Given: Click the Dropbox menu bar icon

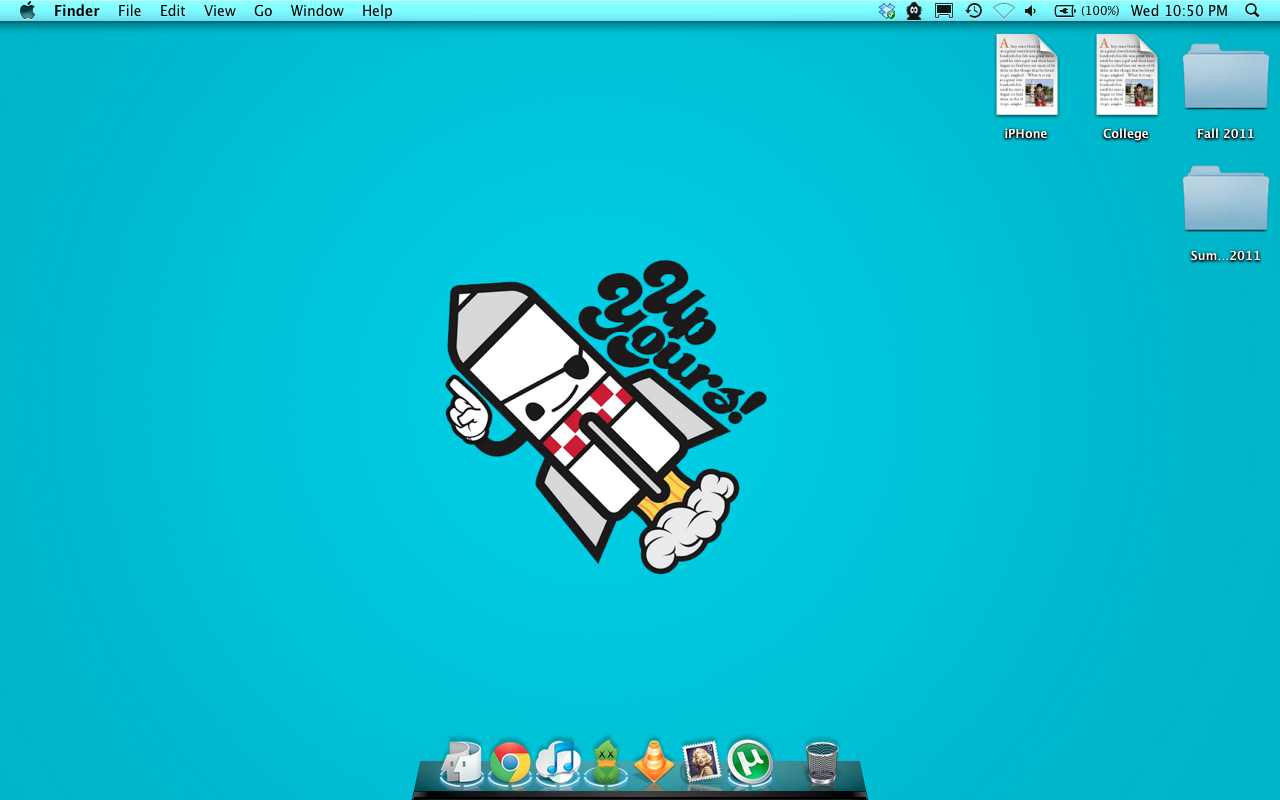Looking at the screenshot, I should 887,11.
